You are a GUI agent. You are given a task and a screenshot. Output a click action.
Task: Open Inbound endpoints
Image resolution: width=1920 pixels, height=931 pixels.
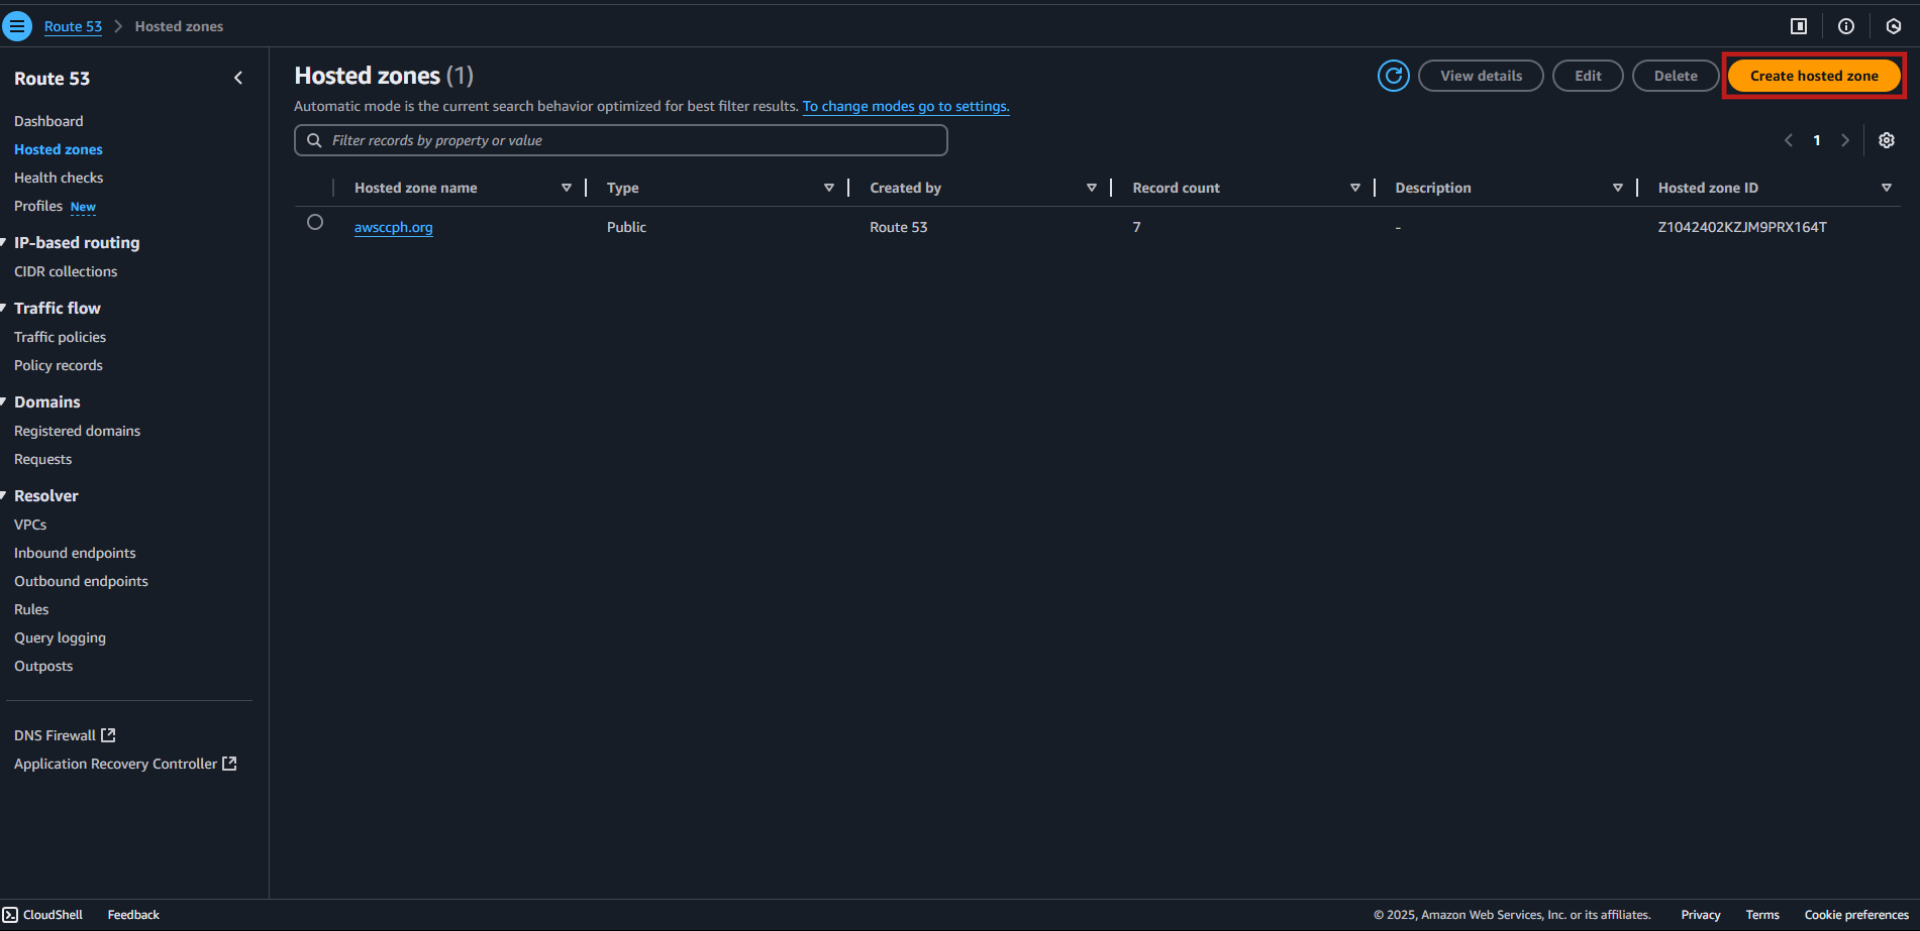pos(75,553)
